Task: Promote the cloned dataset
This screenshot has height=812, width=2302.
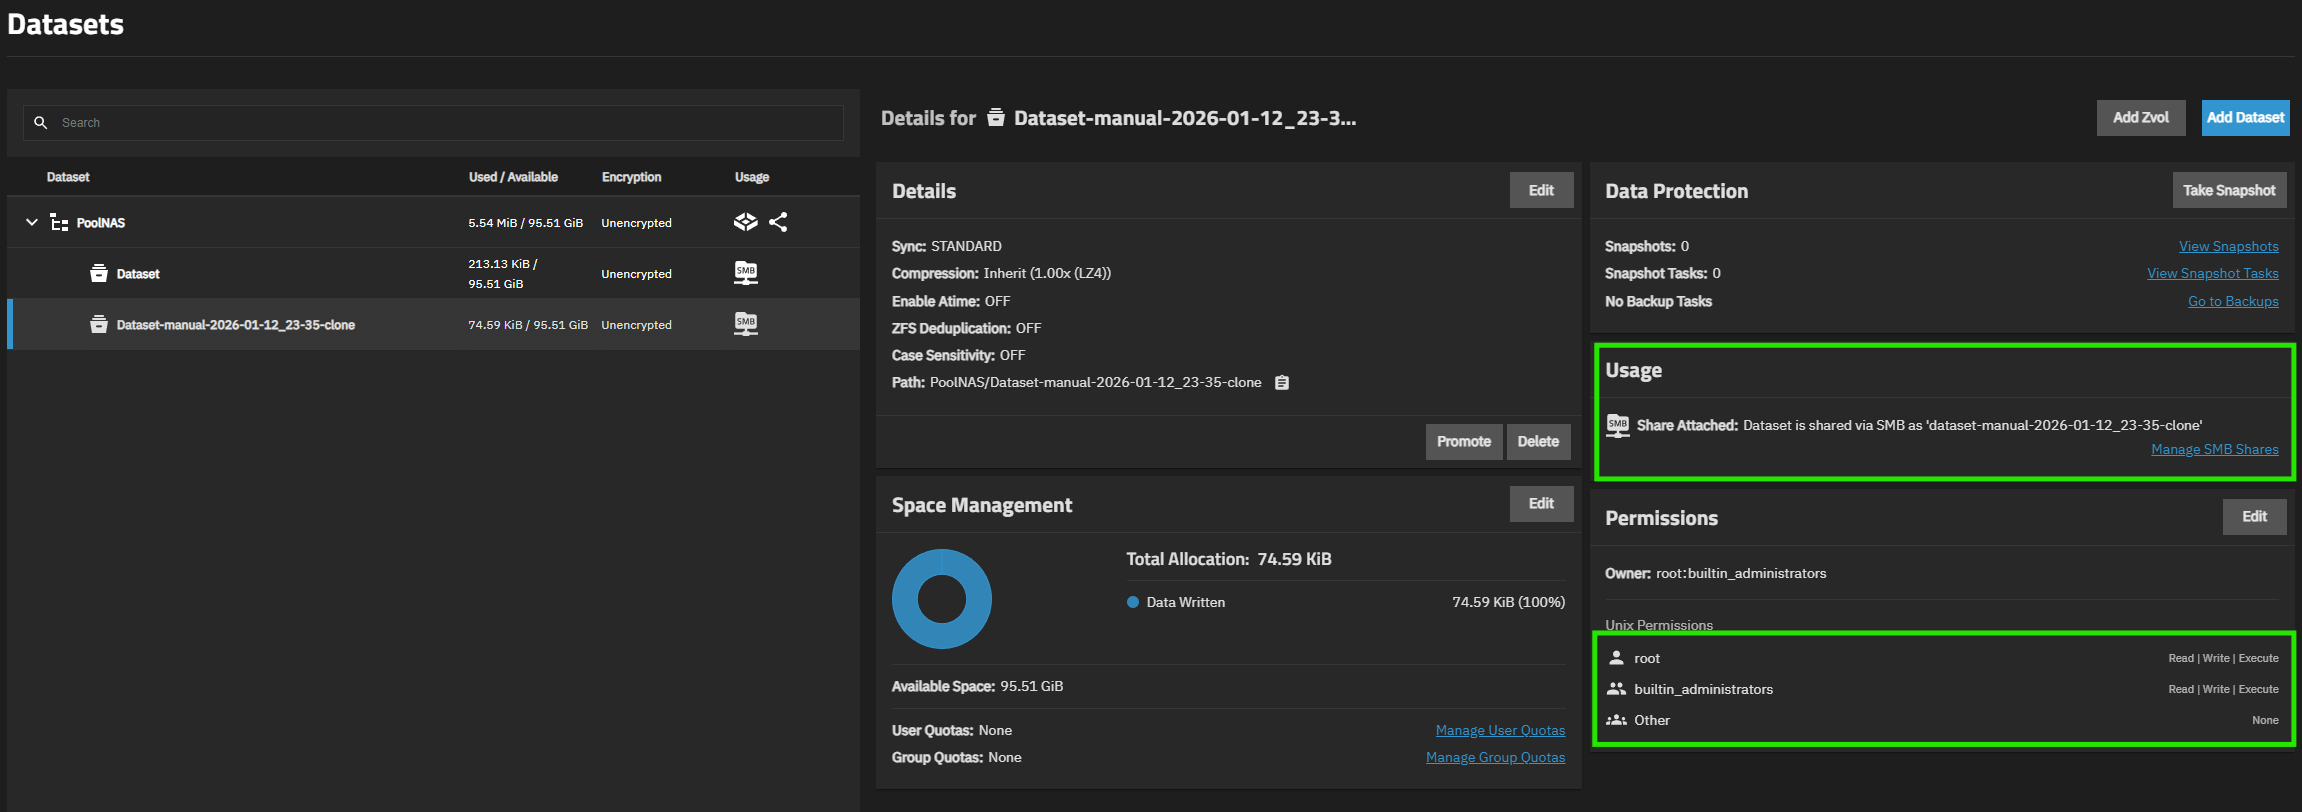Action: (1463, 441)
